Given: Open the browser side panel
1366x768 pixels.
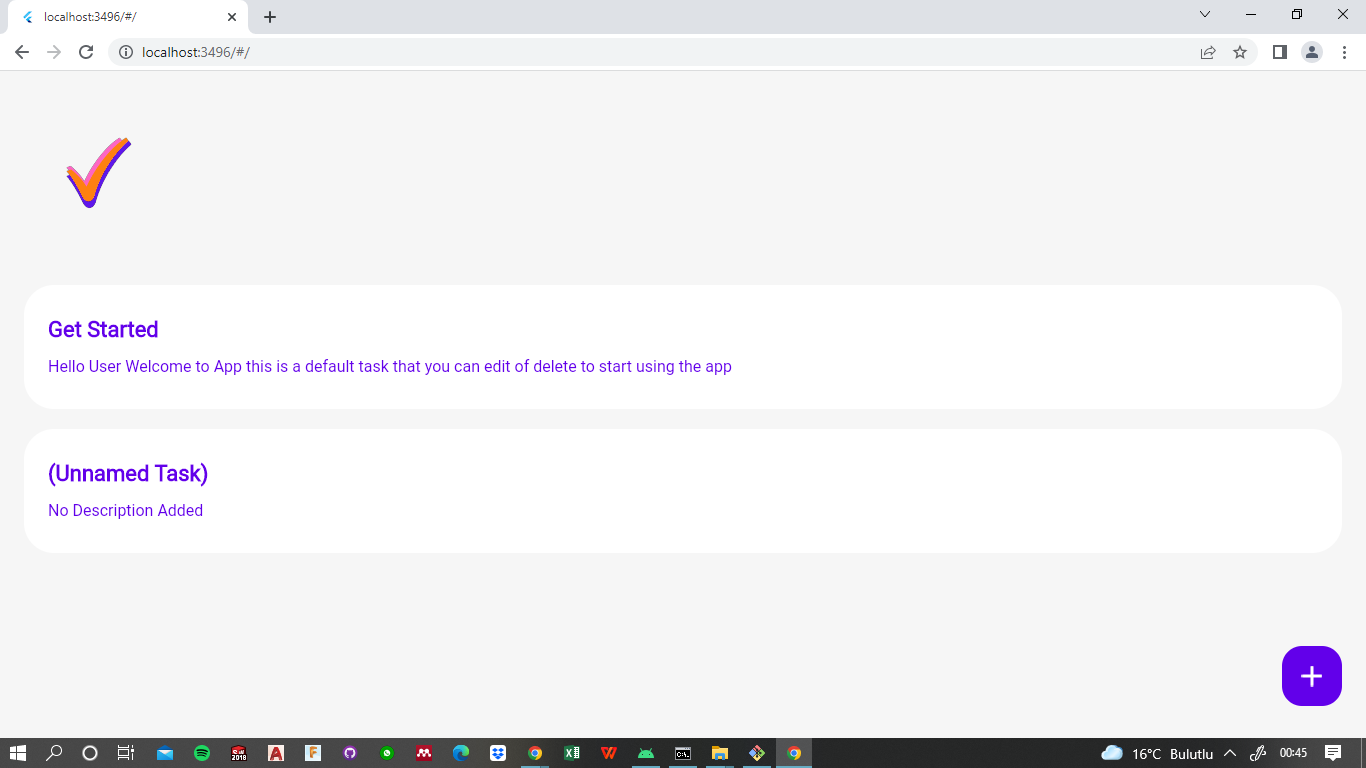Looking at the screenshot, I should 1279,52.
